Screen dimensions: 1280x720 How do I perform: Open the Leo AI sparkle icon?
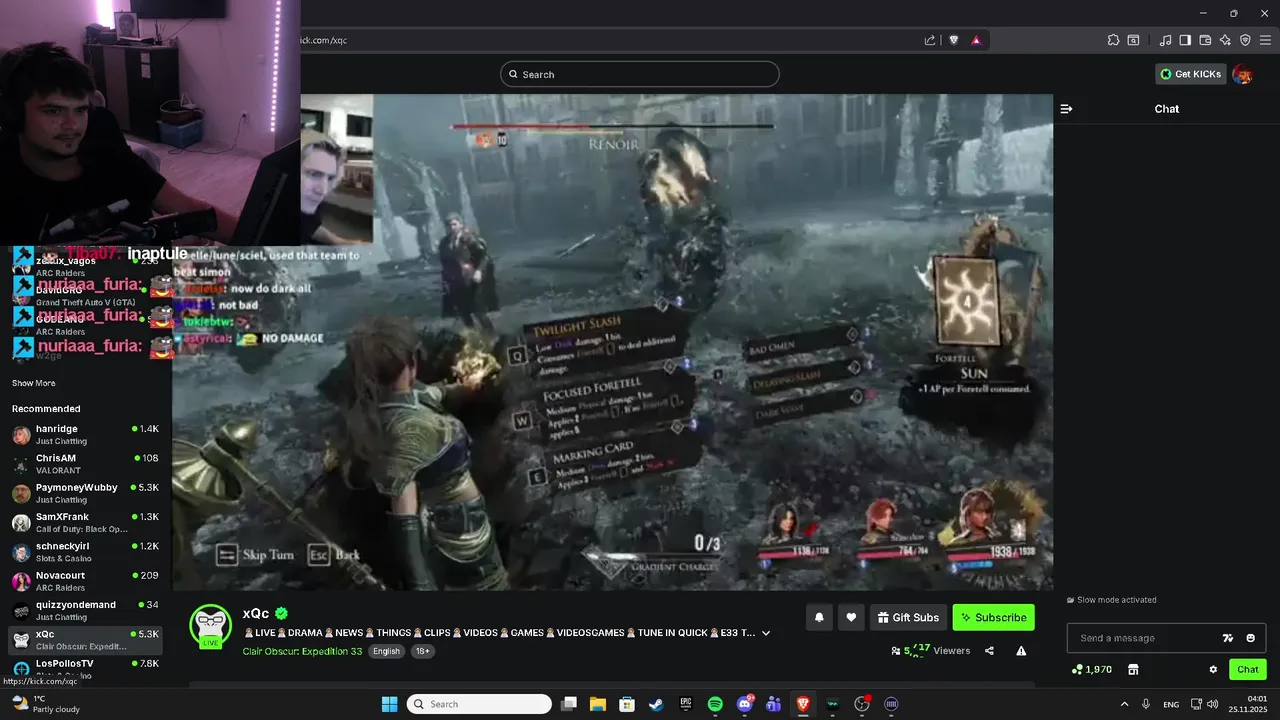1225,40
